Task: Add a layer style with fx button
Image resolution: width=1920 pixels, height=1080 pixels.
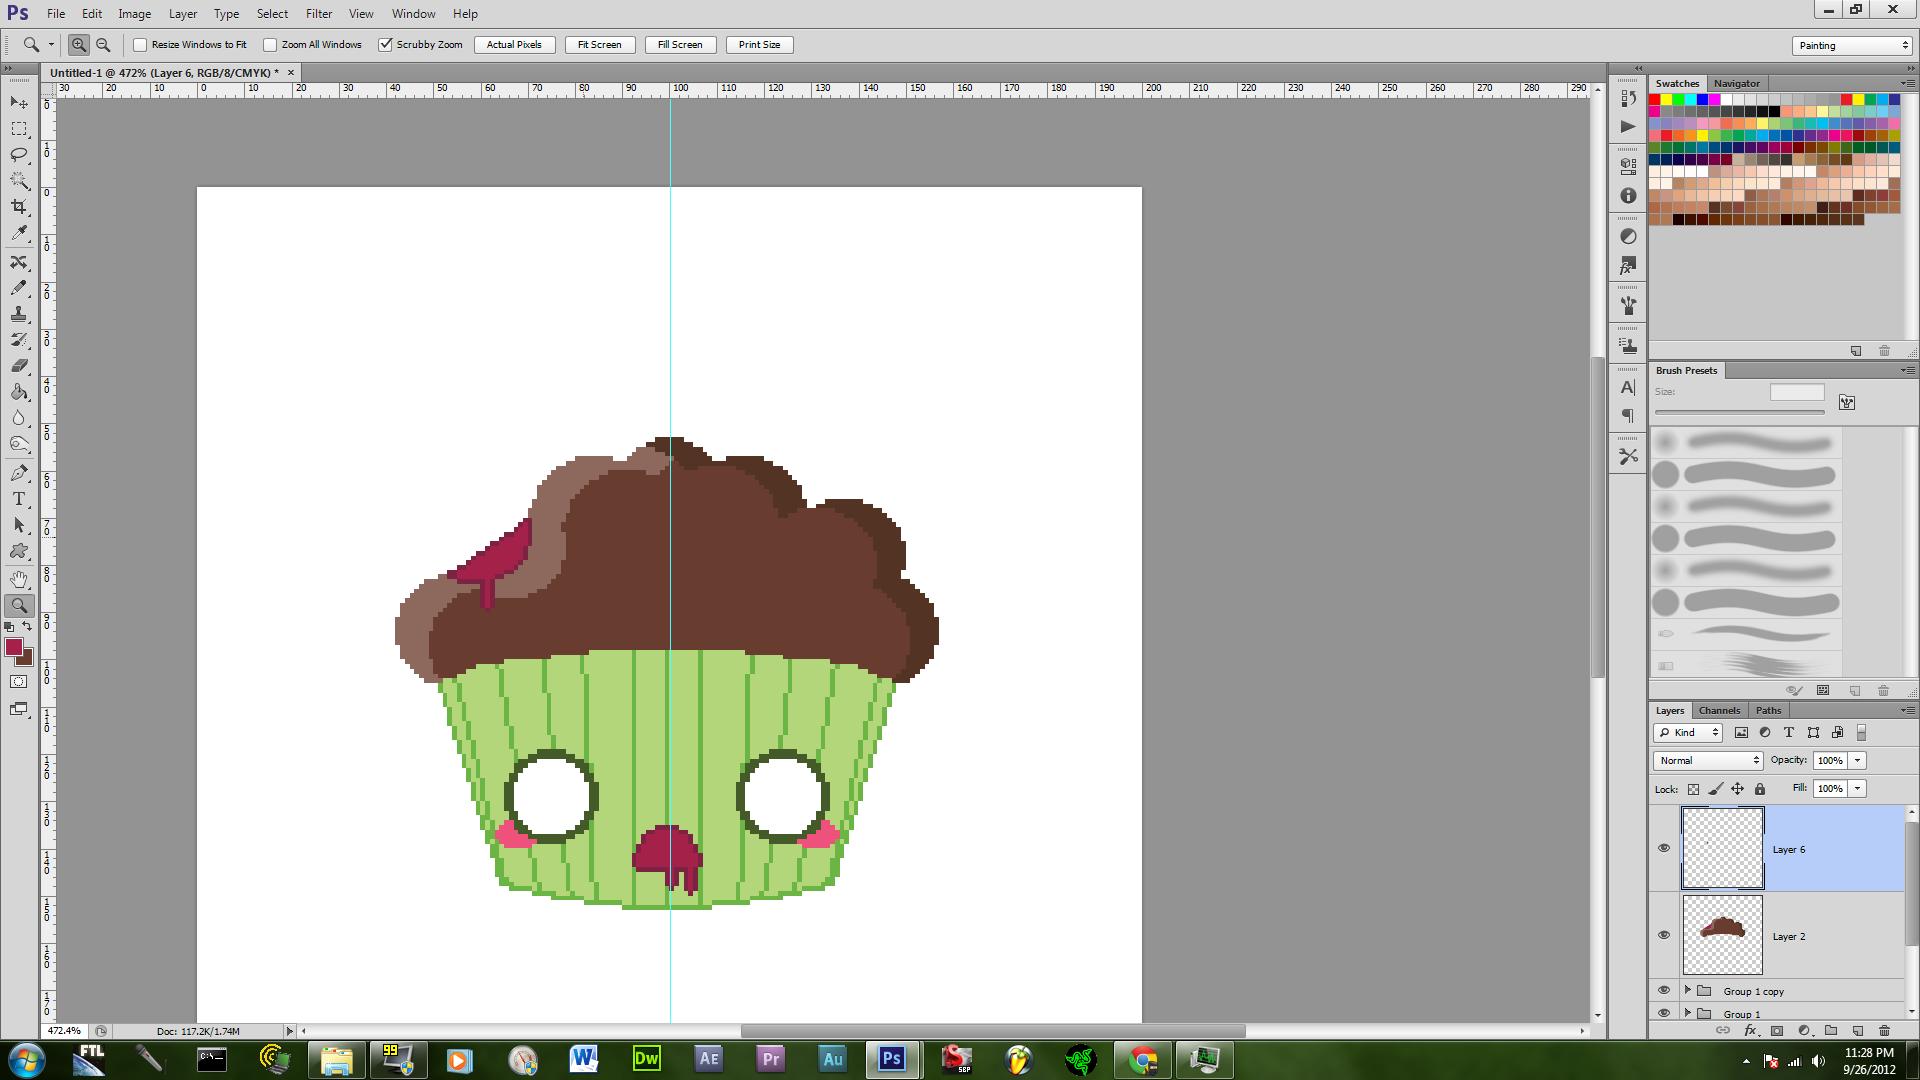Action: point(1750,1030)
